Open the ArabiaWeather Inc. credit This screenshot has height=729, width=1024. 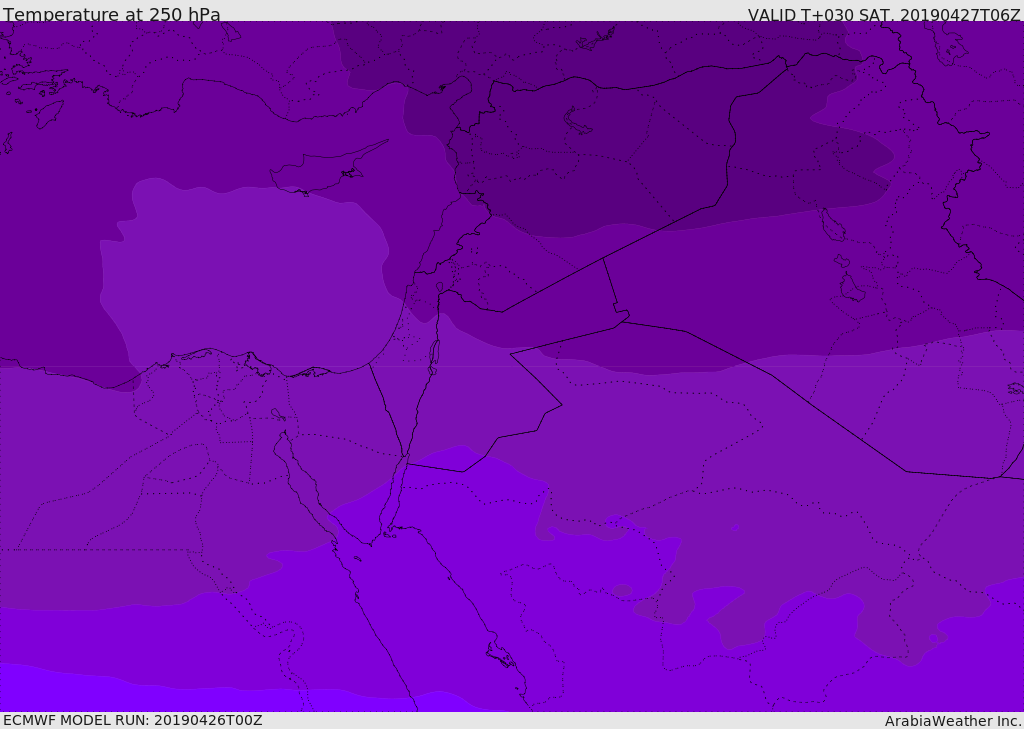[x=952, y=721]
